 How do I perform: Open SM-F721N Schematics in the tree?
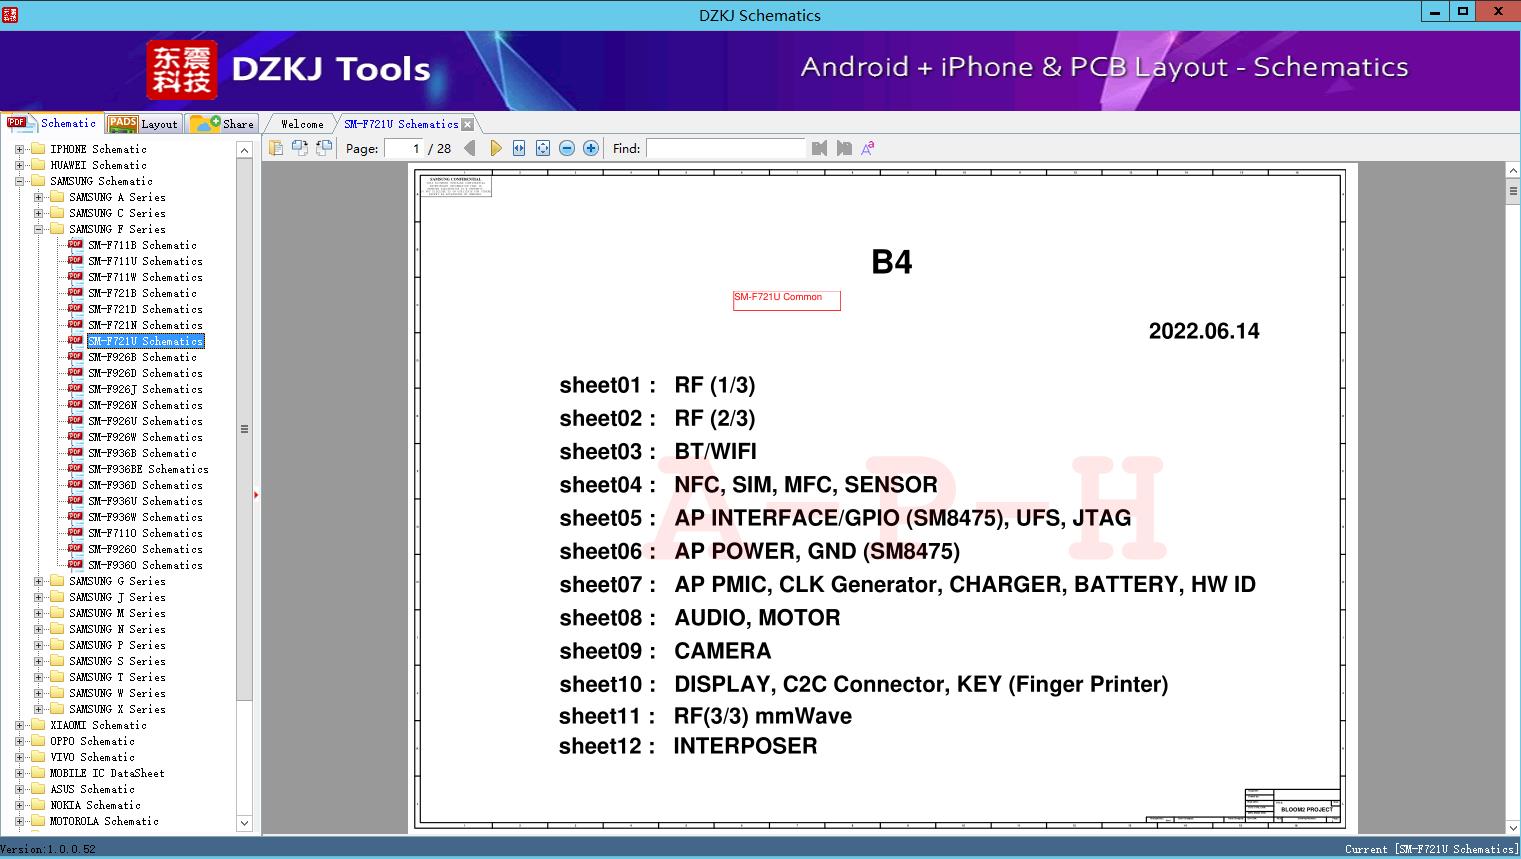145,325
